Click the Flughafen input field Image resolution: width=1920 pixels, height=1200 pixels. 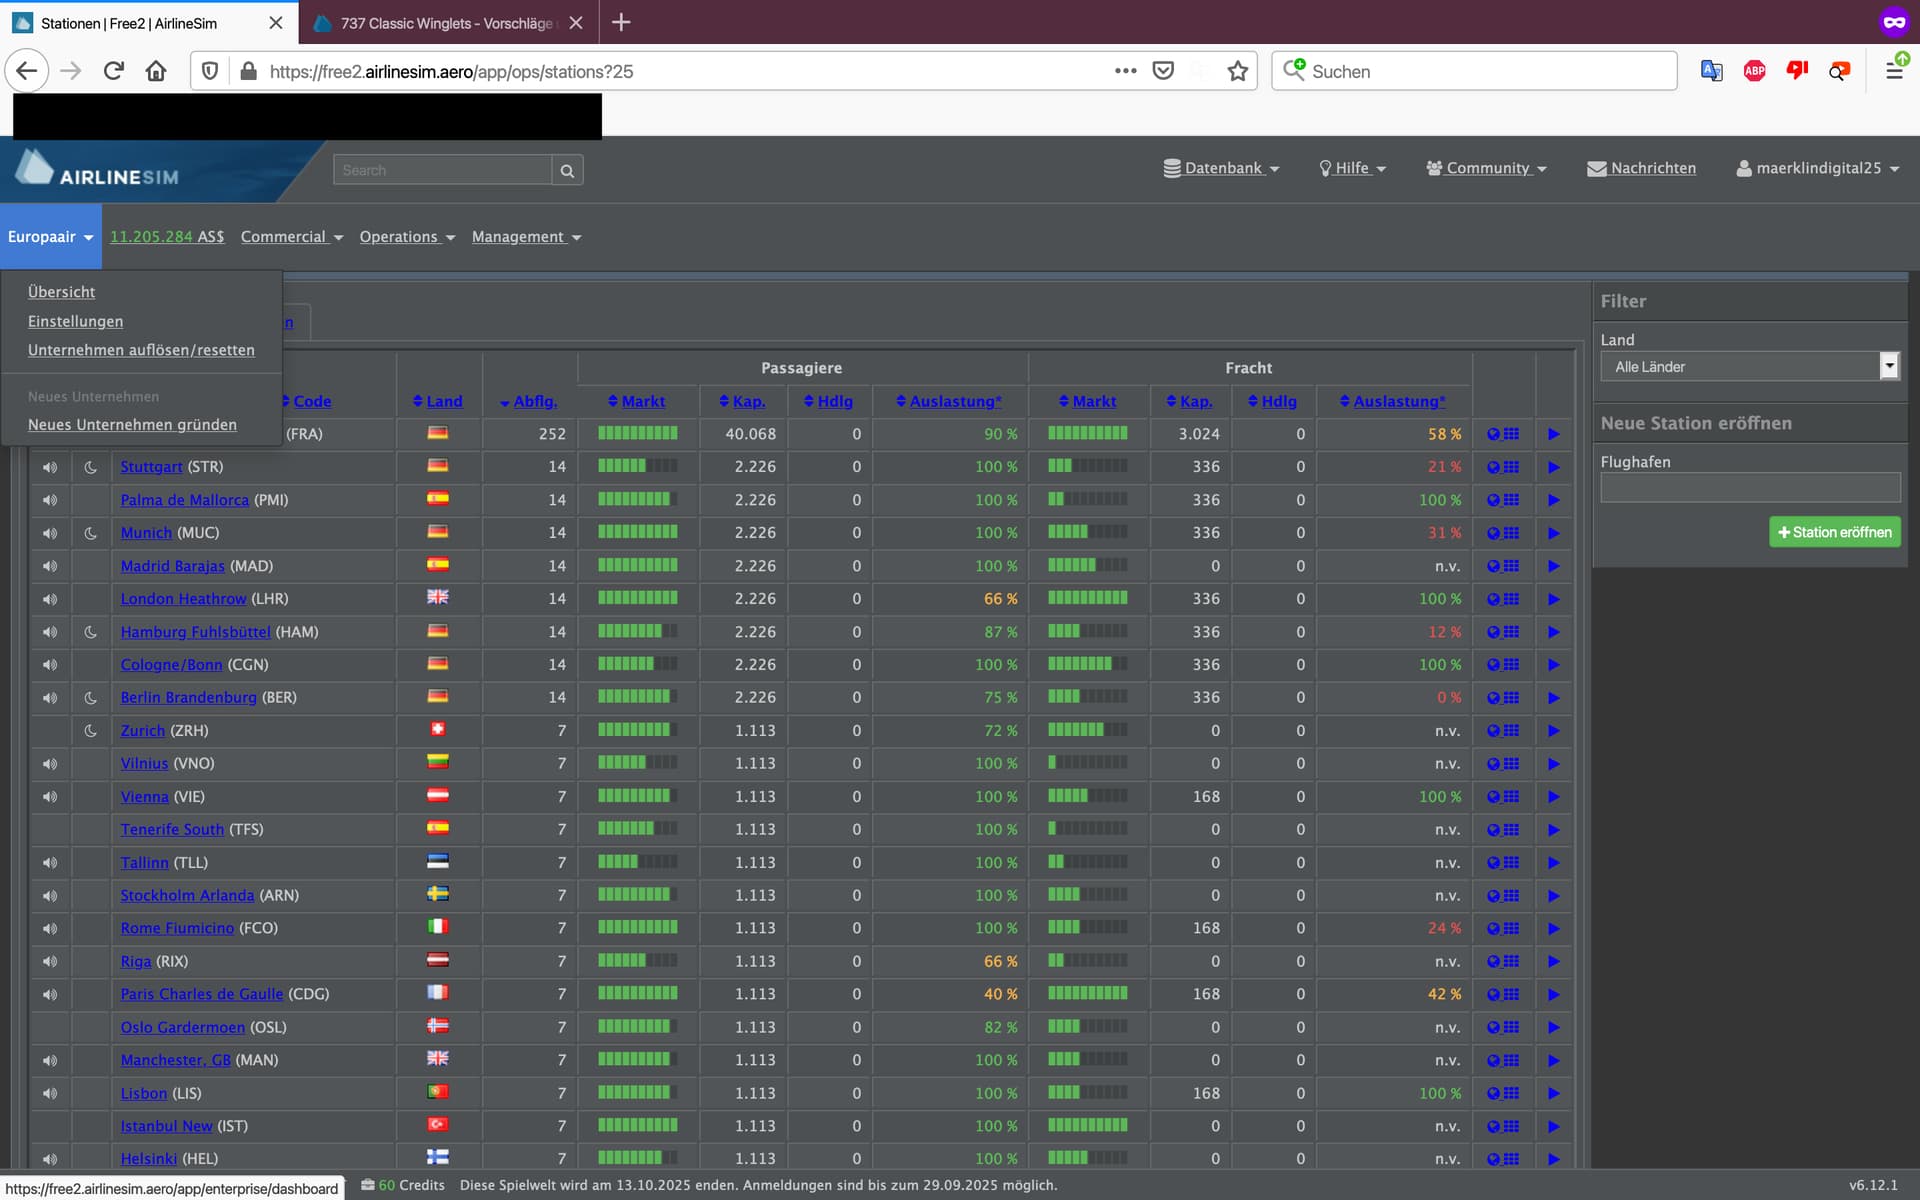pyautogui.click(x=1749, y=487)
